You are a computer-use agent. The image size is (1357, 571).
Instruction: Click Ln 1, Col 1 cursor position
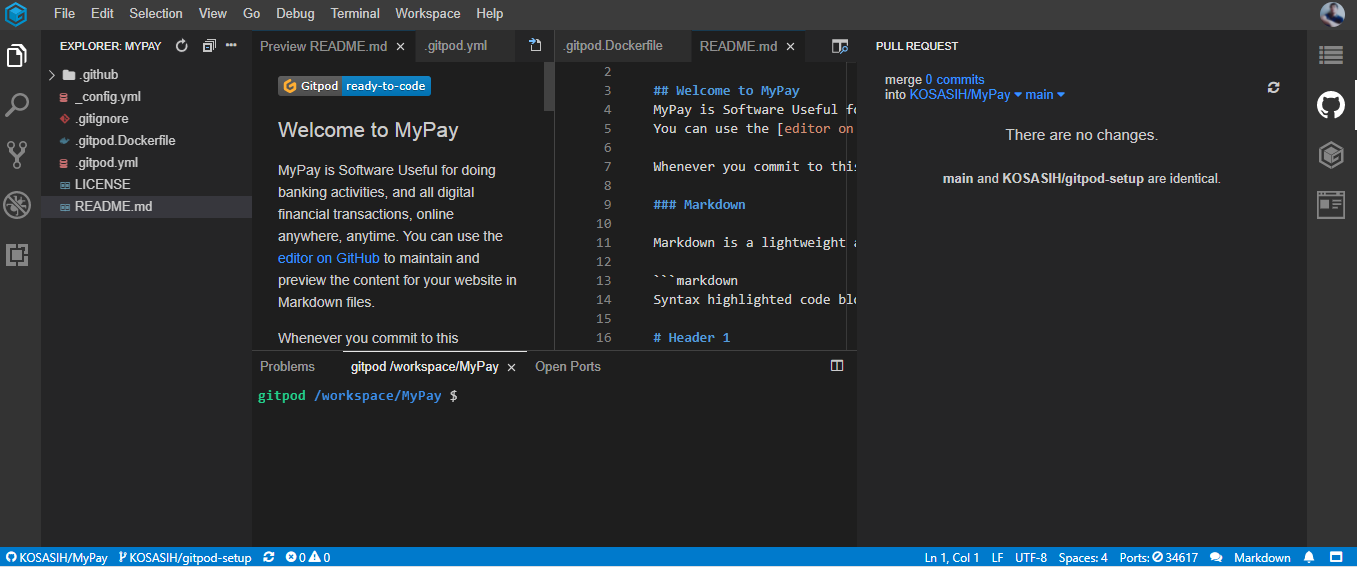(x=952, y=557)
